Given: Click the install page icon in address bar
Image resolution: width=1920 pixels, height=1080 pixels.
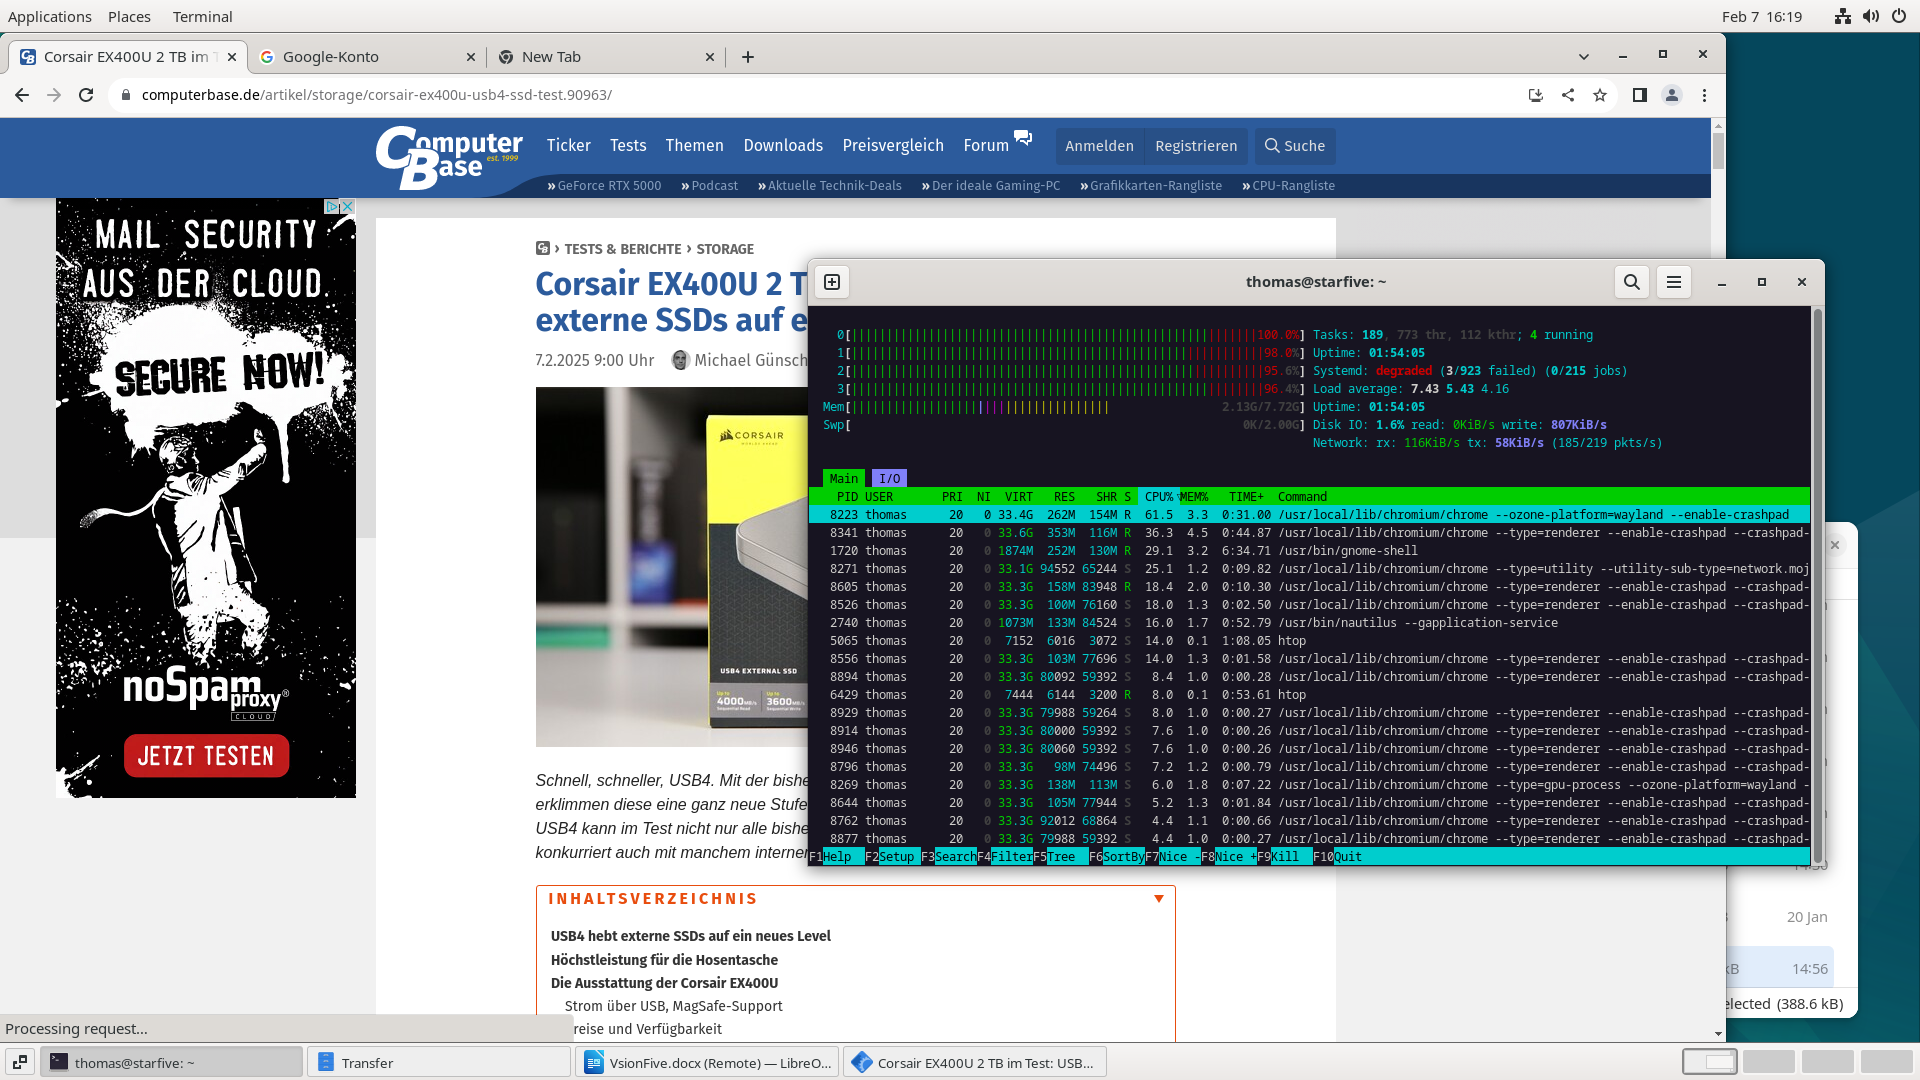Looking at the screenshot, I should point(1536,95).
